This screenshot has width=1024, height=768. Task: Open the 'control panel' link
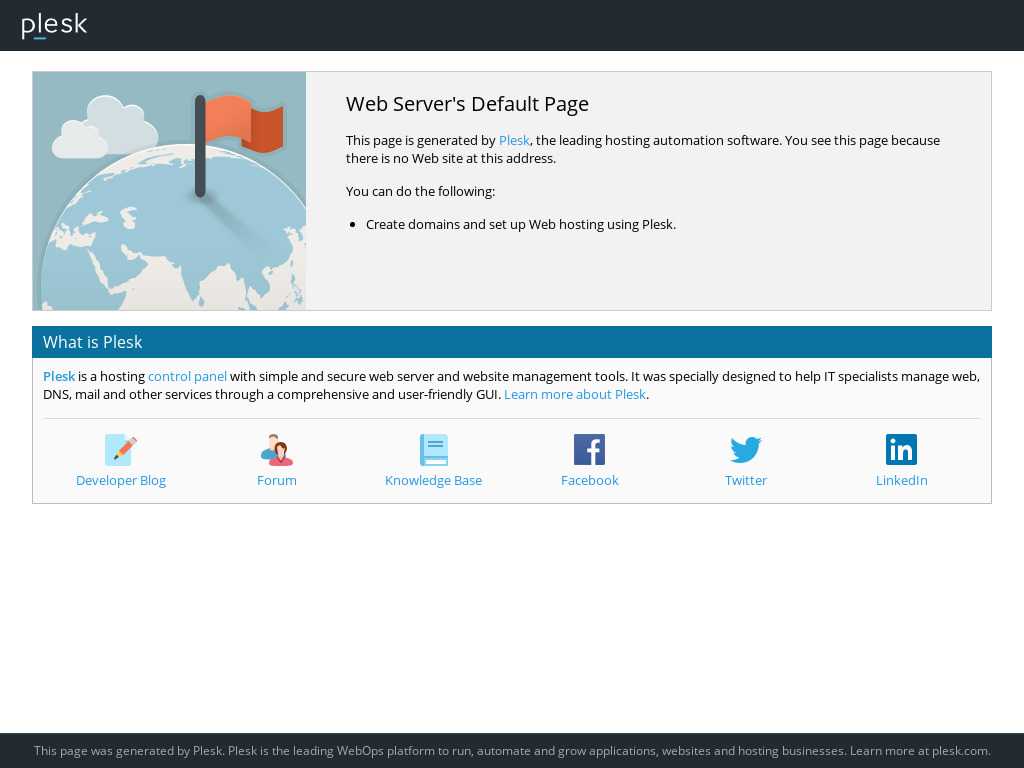187,376
